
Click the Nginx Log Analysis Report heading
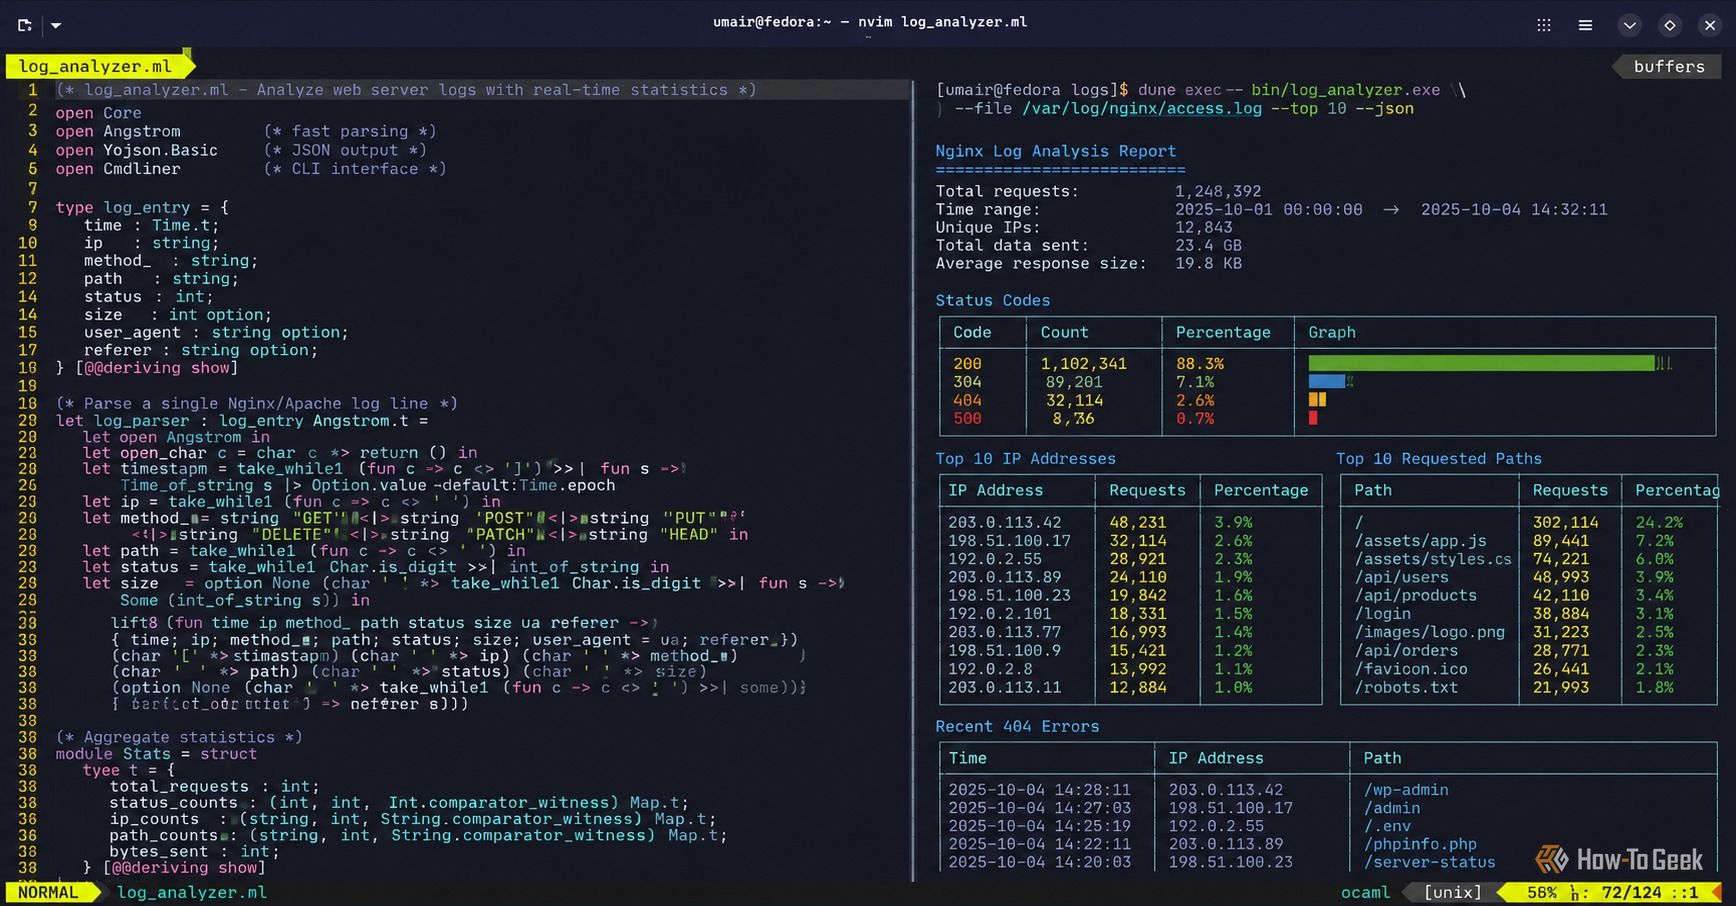point(1055,151)
